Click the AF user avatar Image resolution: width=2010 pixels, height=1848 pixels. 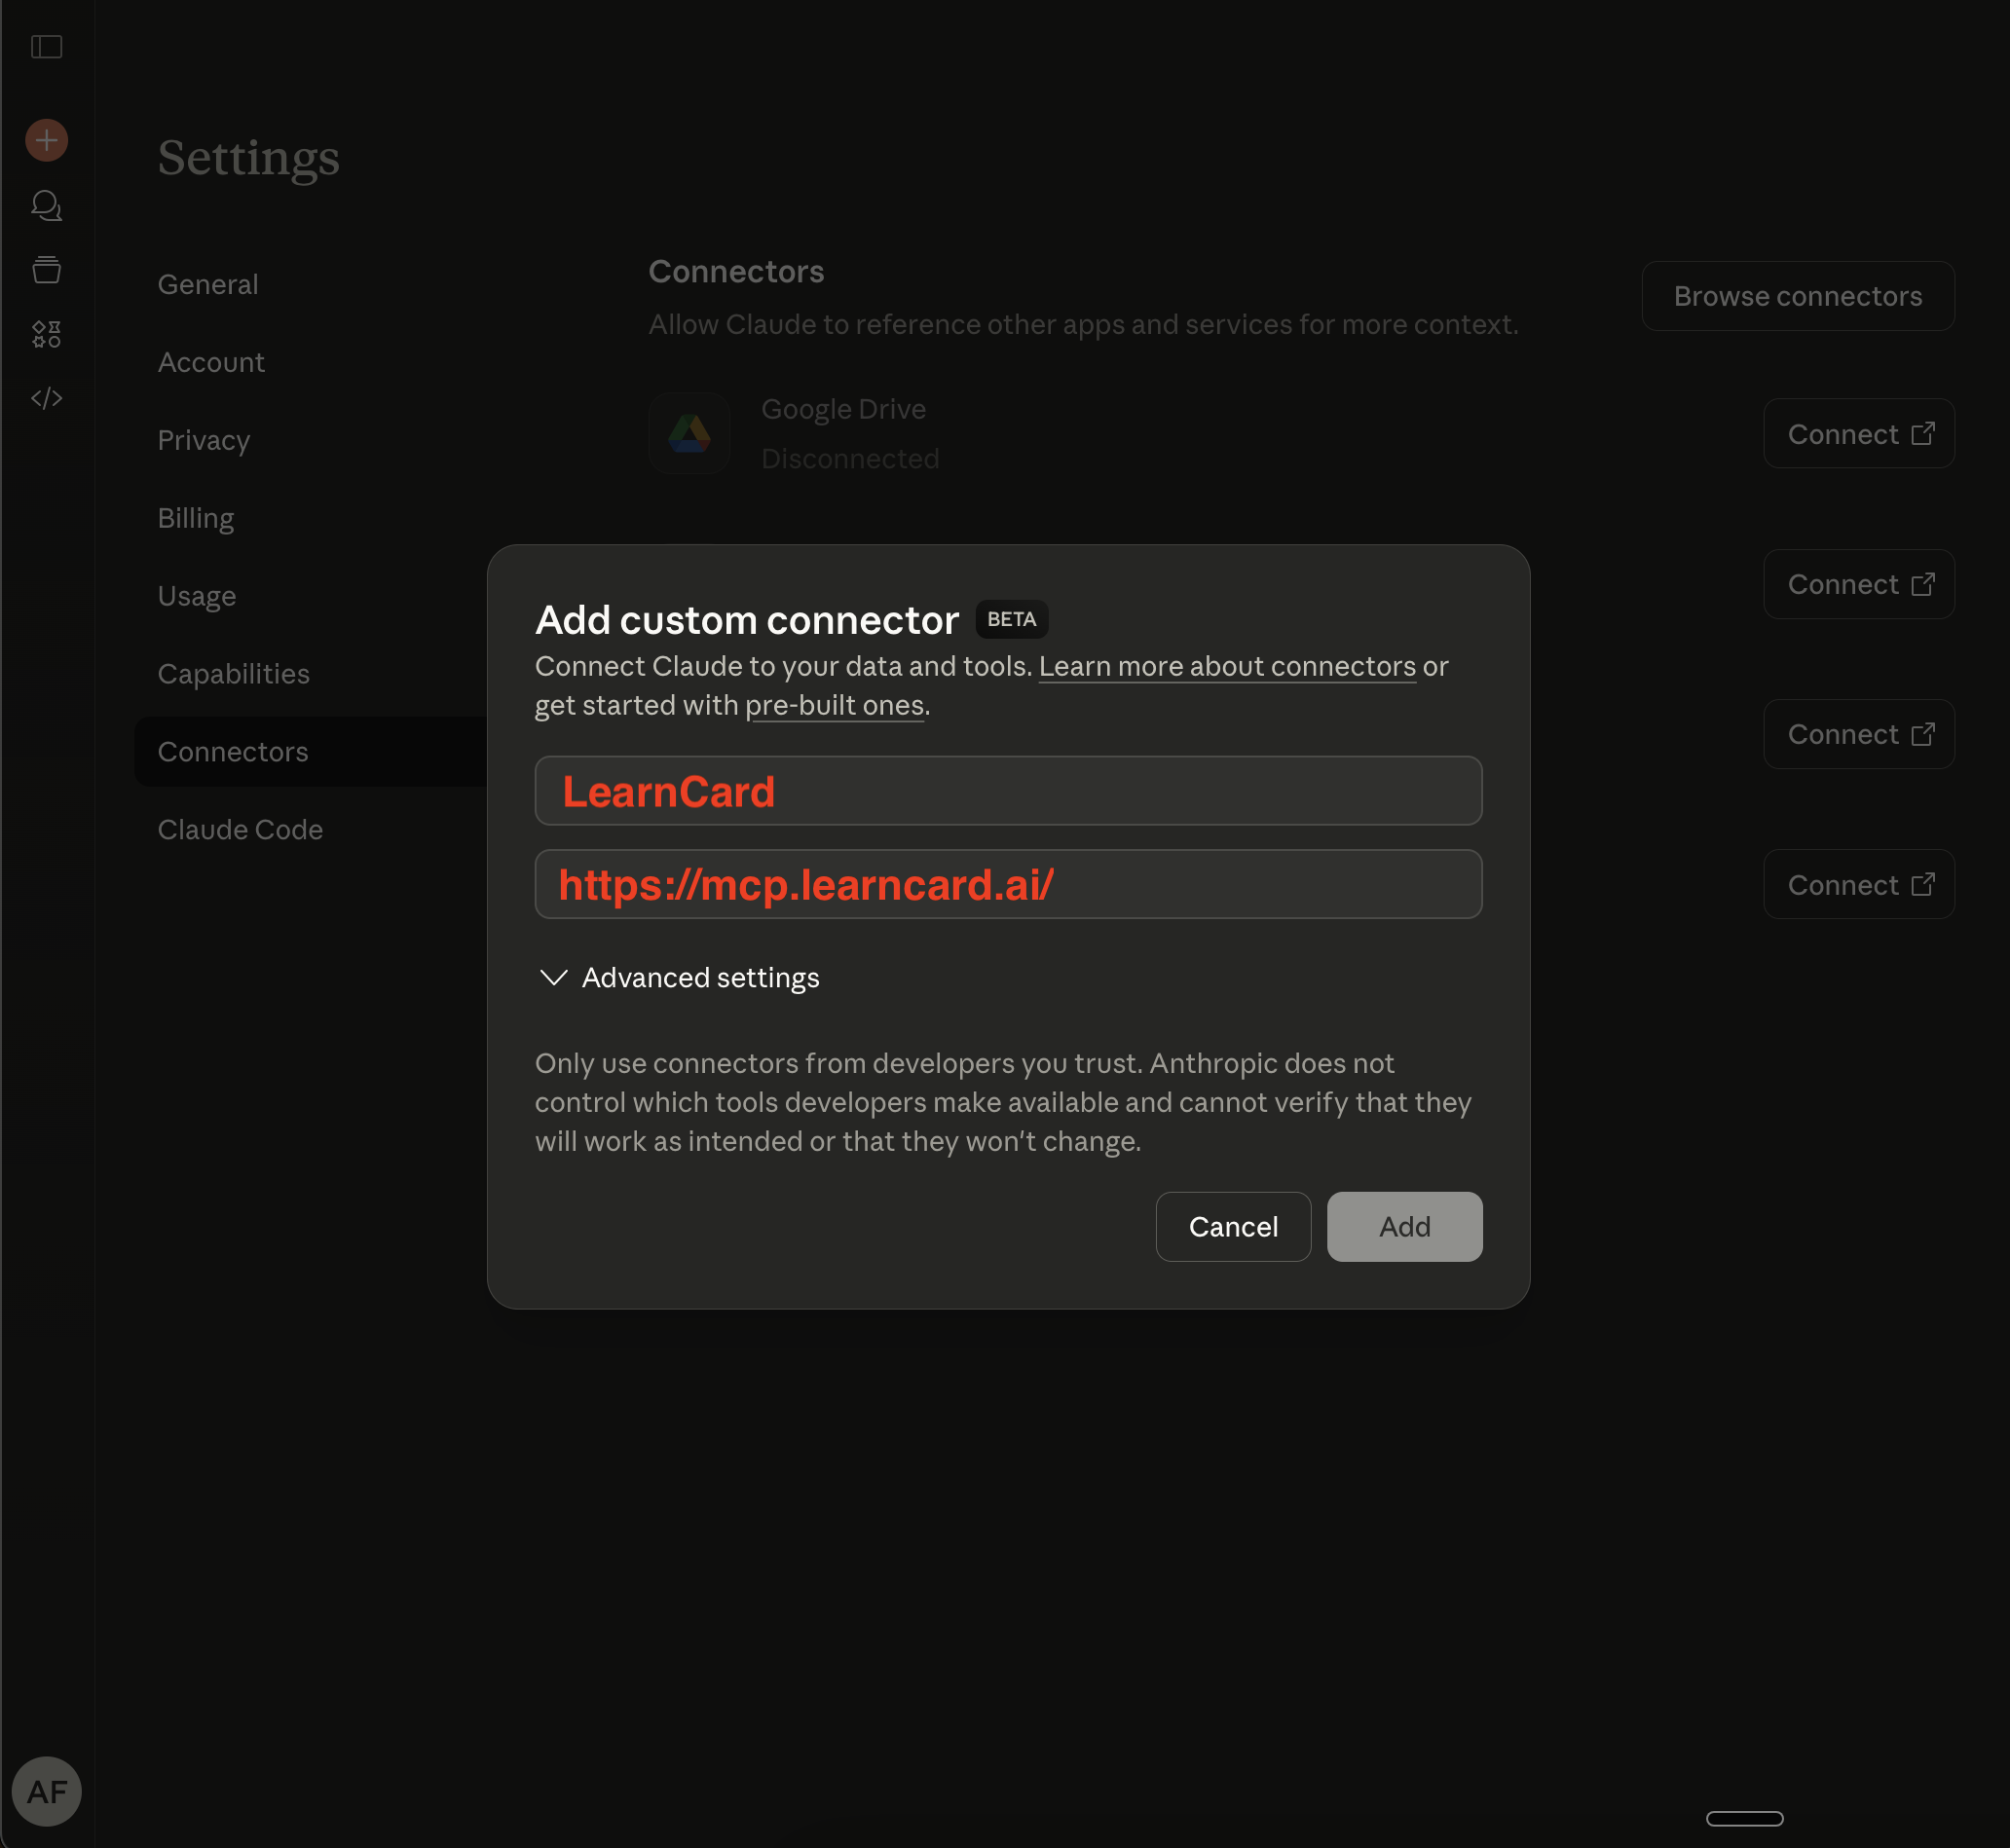coord(46,1791)
